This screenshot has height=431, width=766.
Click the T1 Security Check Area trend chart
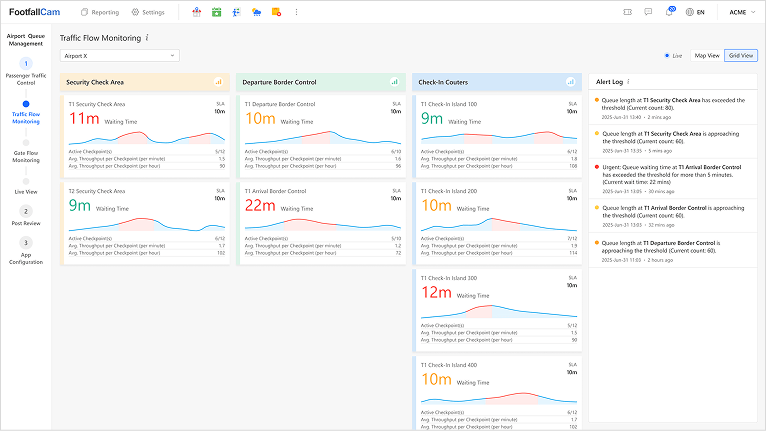147,138
